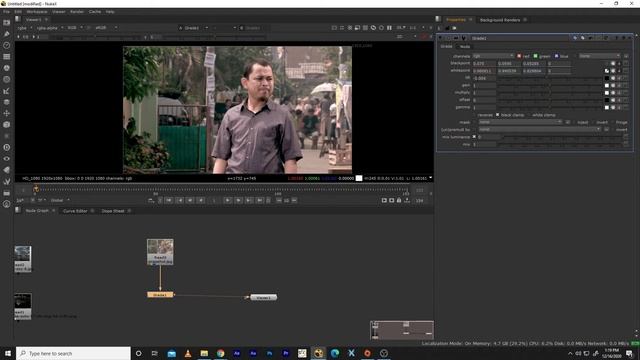Launch VLC from the taskbar
The width and height of the screenshot is (640, 360).
tap(188, 353)
